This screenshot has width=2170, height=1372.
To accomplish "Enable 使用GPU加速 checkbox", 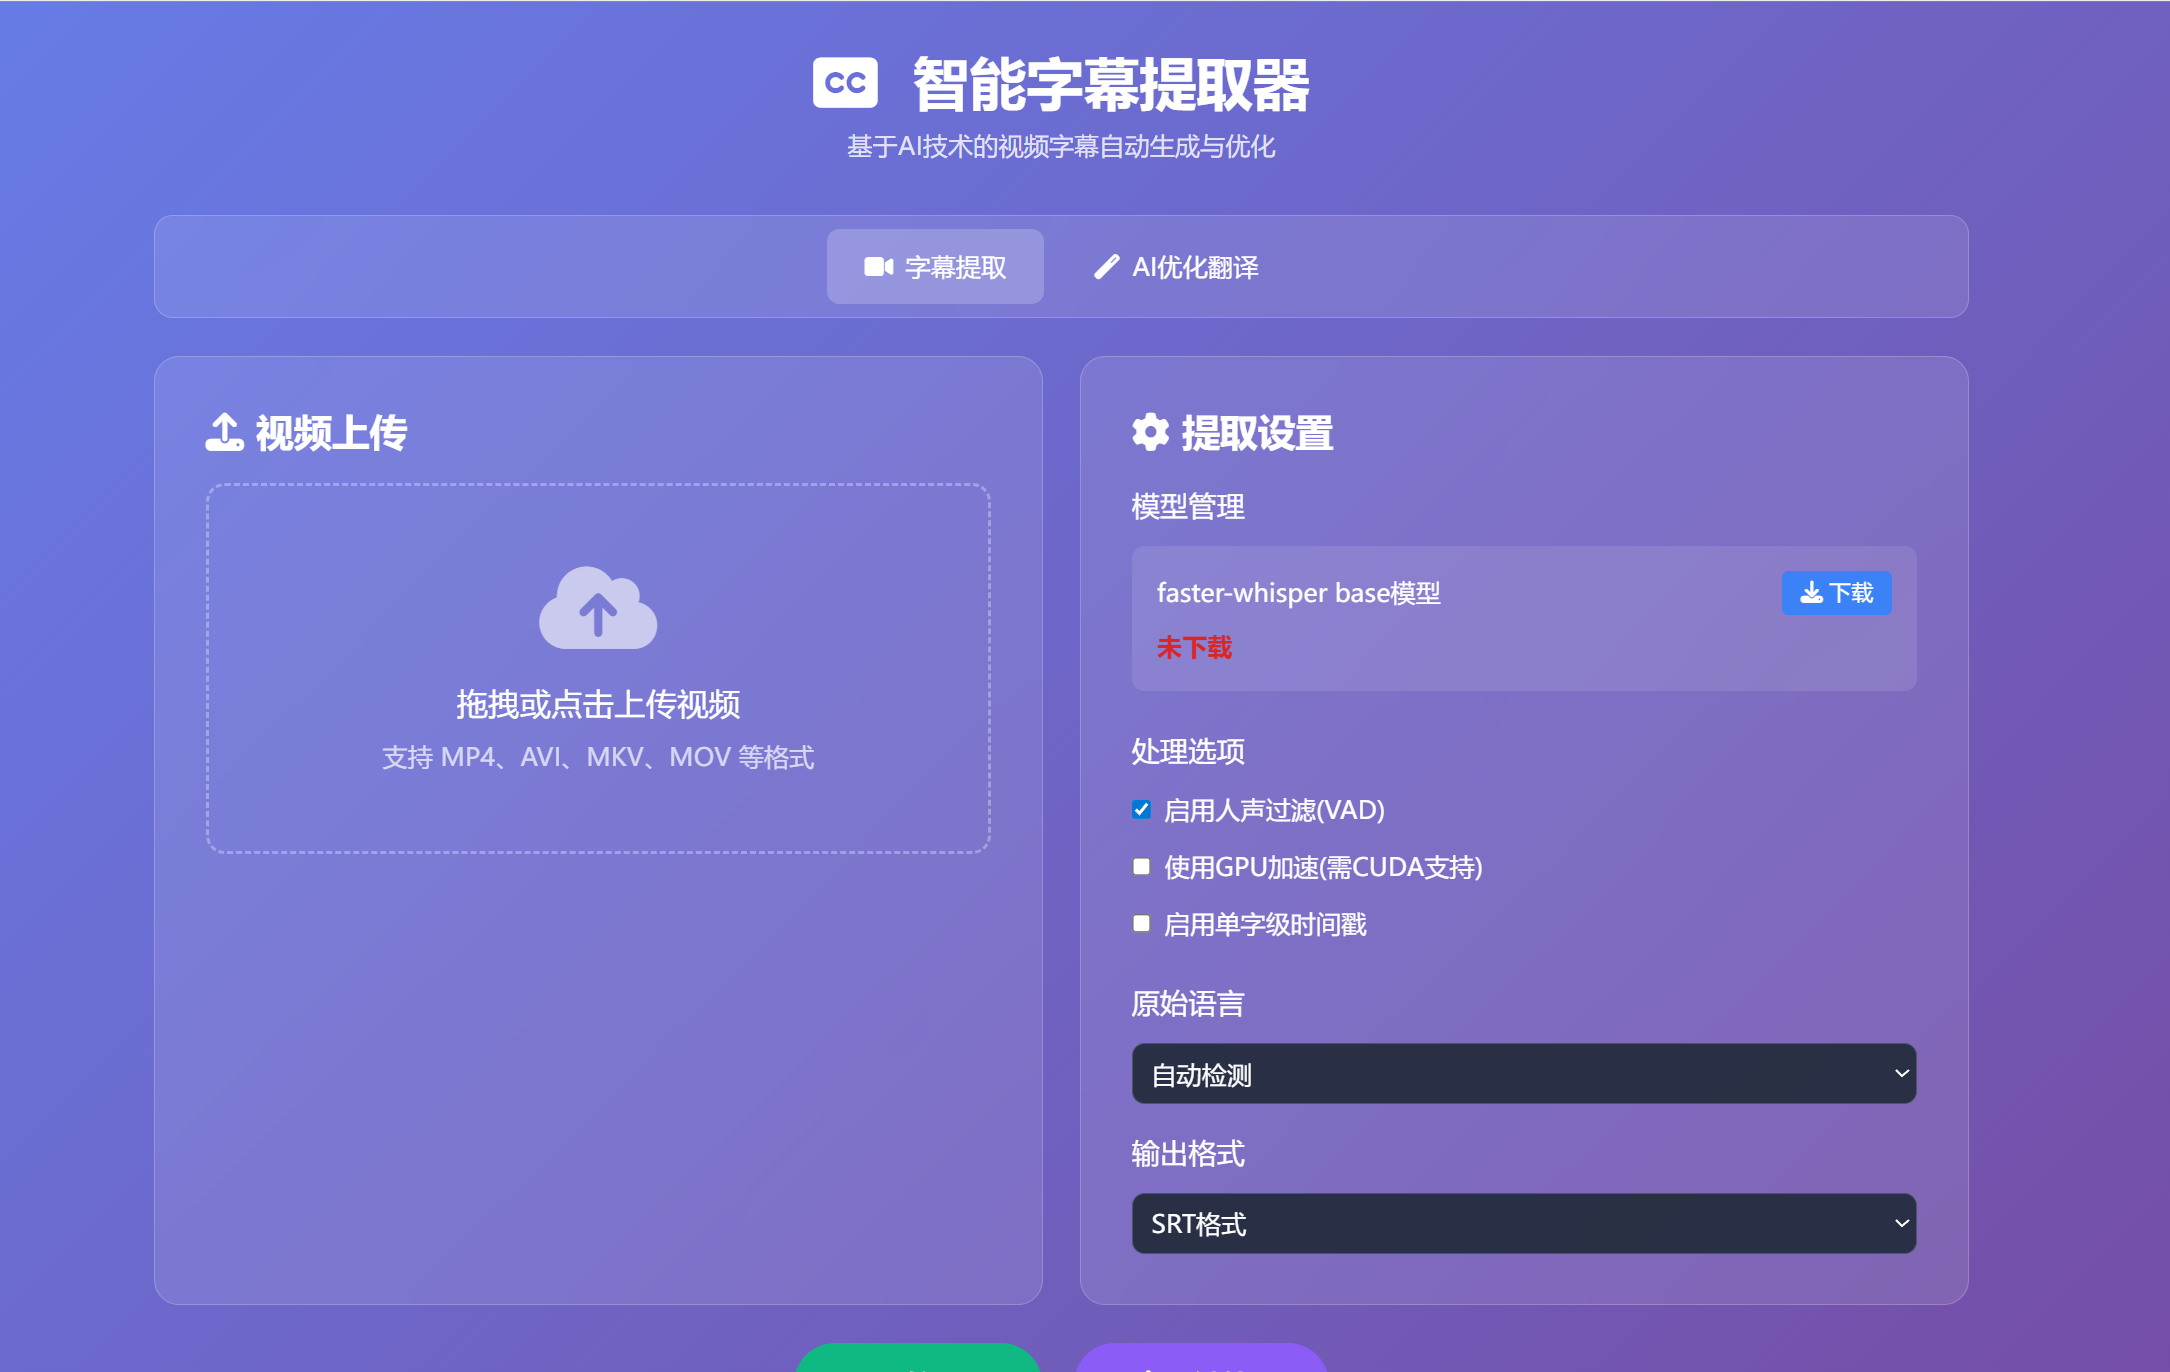I will click(1141, 866).
